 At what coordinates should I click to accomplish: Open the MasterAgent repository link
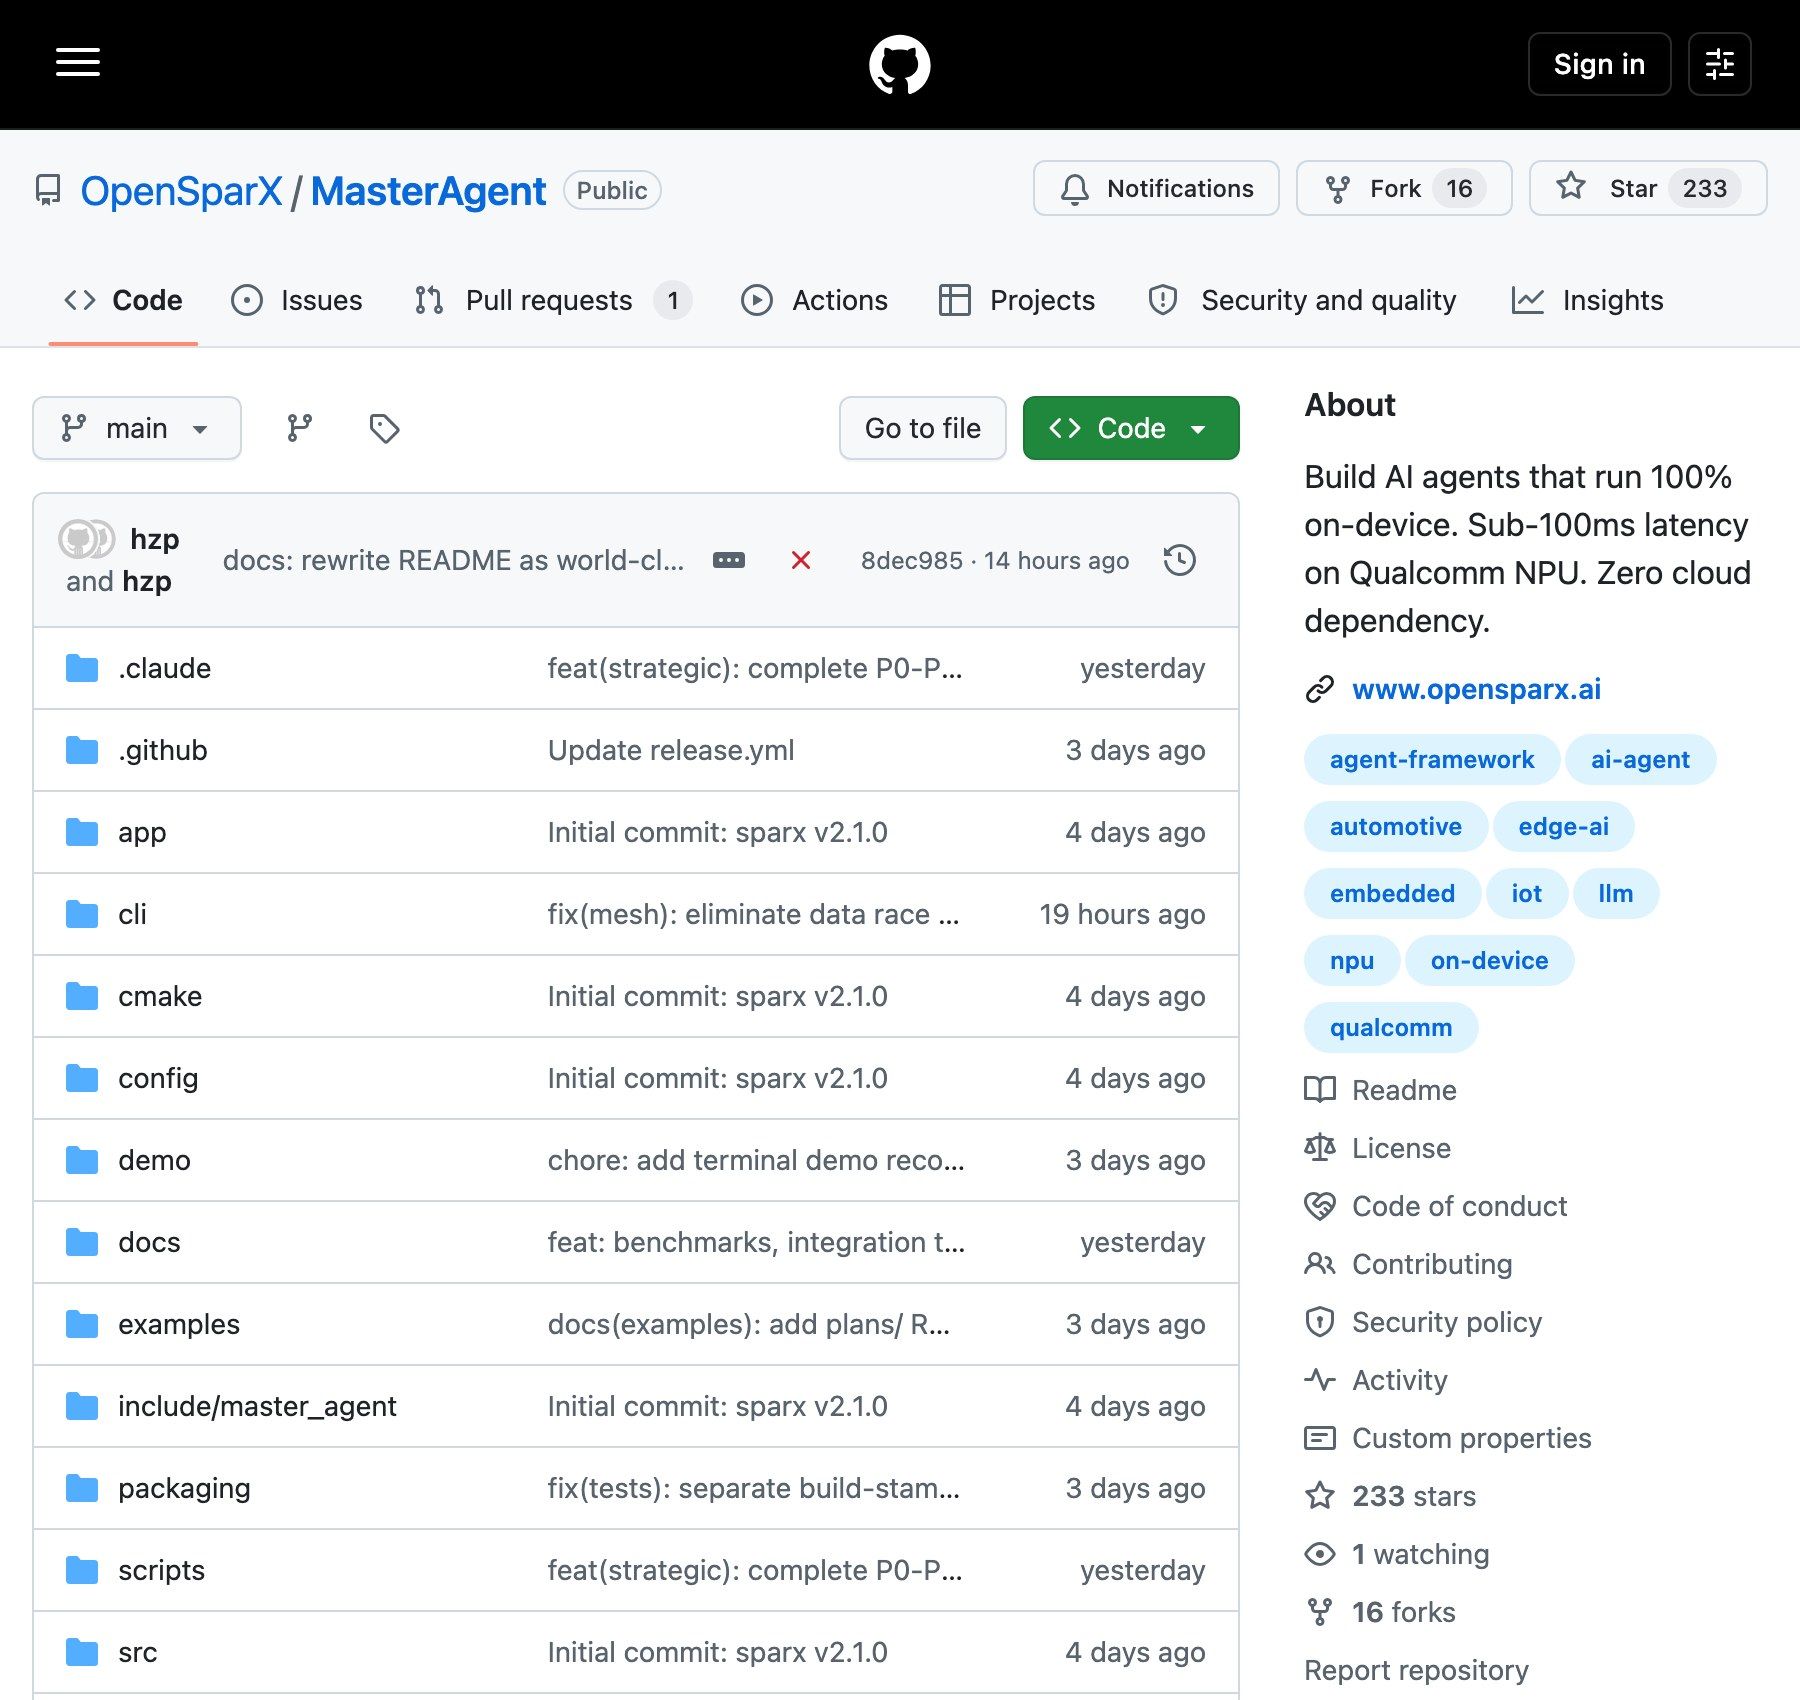click(428, 191)
